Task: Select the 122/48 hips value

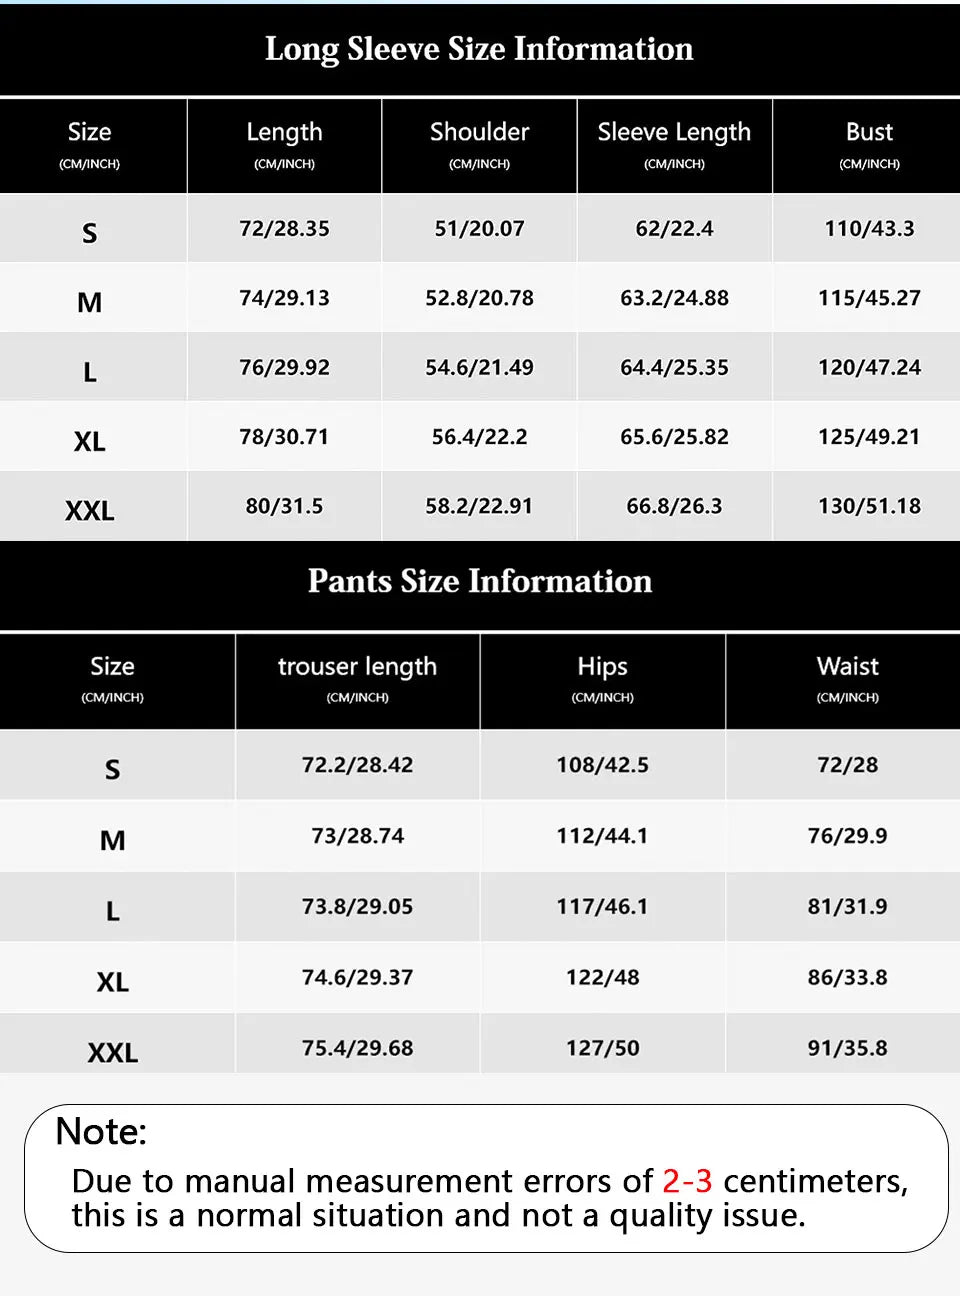Action: click(x=602, y=977)
